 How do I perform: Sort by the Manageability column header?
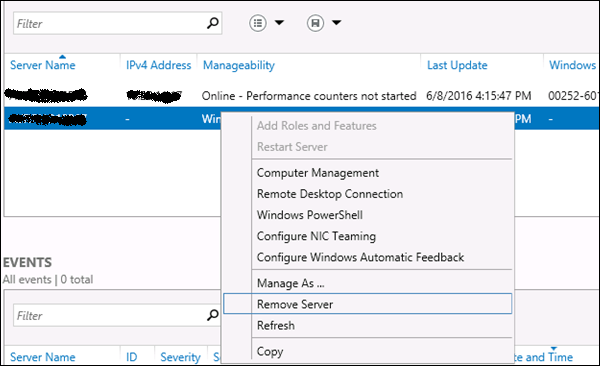tap(239, 65)
